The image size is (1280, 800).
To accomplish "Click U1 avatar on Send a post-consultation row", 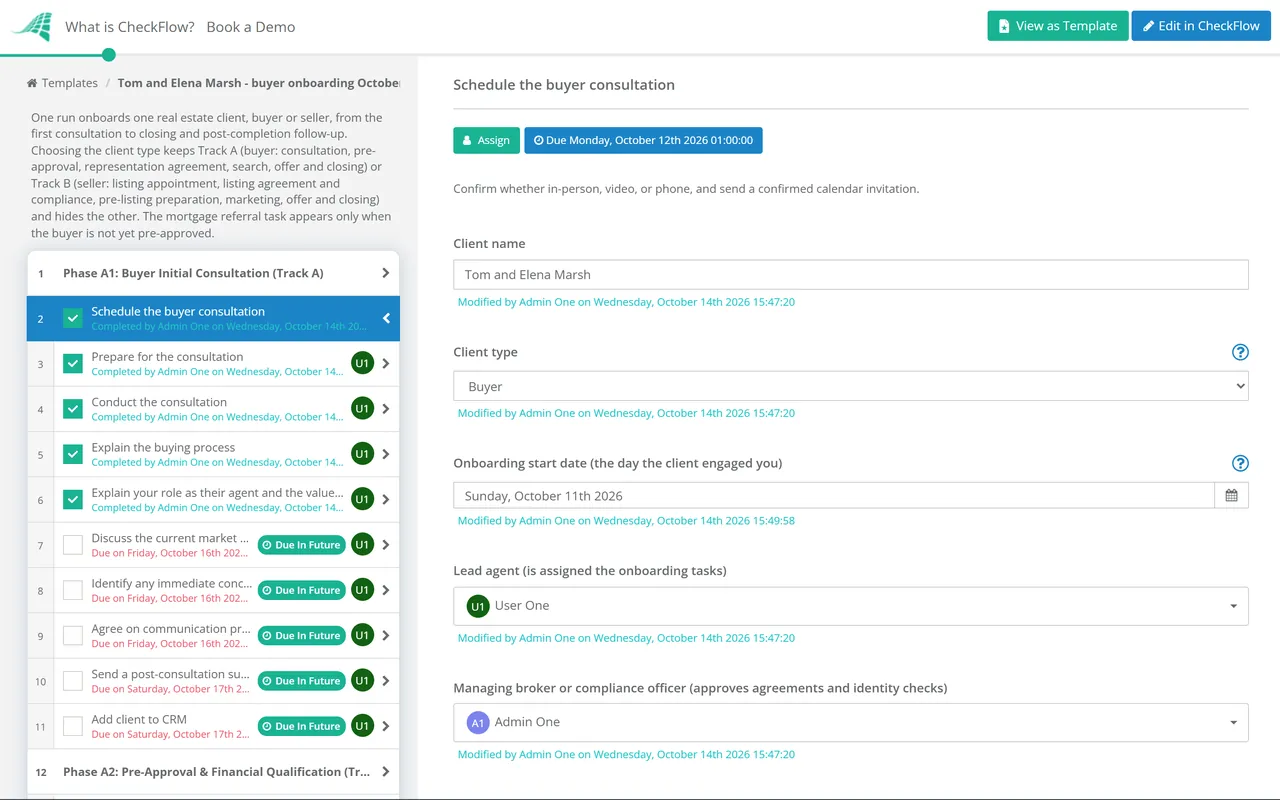I will [x=362, y=681].
